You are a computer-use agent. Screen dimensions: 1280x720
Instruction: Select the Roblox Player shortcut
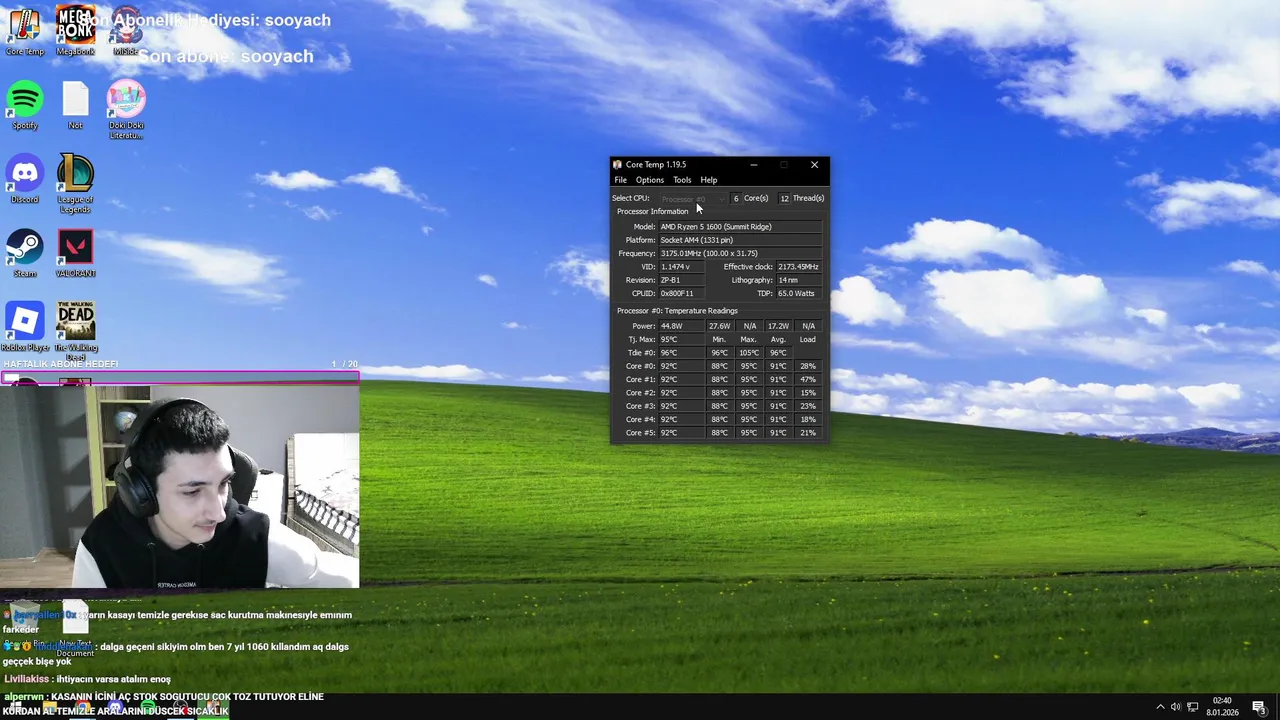(x=25, y=327)
